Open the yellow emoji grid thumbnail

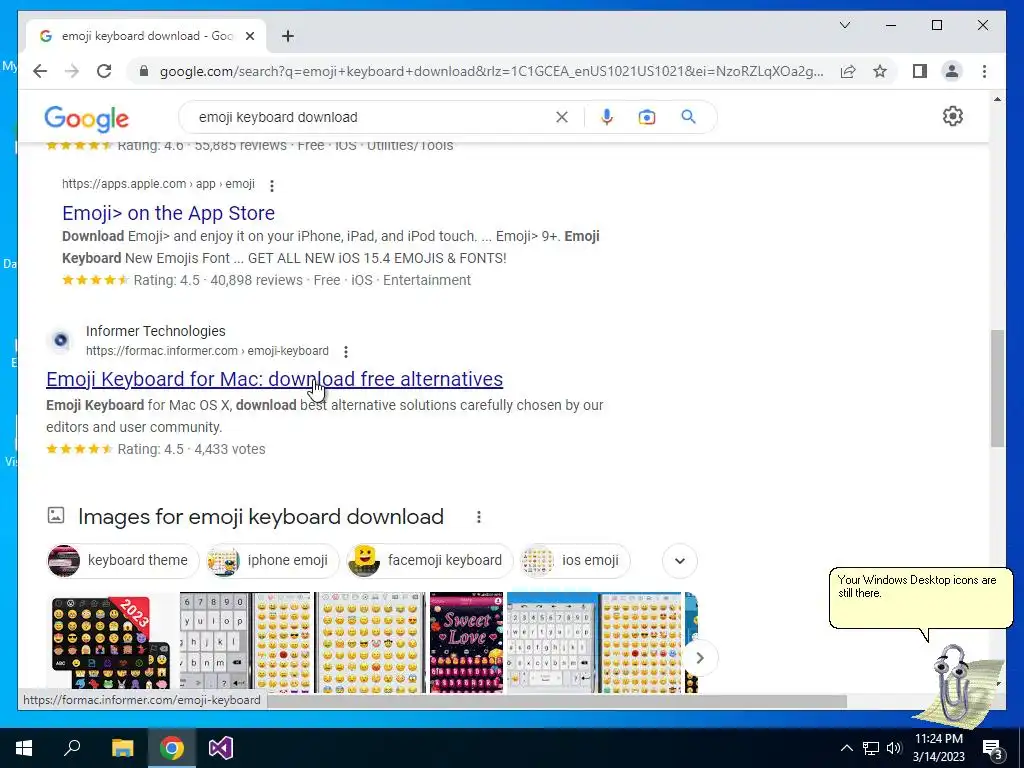tap(370, 643)
